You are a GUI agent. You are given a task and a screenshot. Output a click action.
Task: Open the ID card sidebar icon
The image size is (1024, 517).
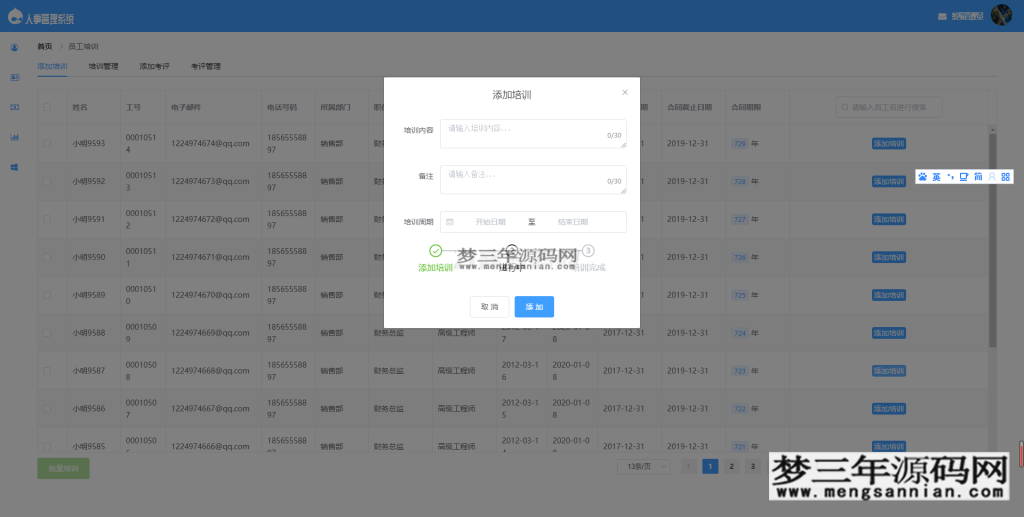(x=14, y=78)
